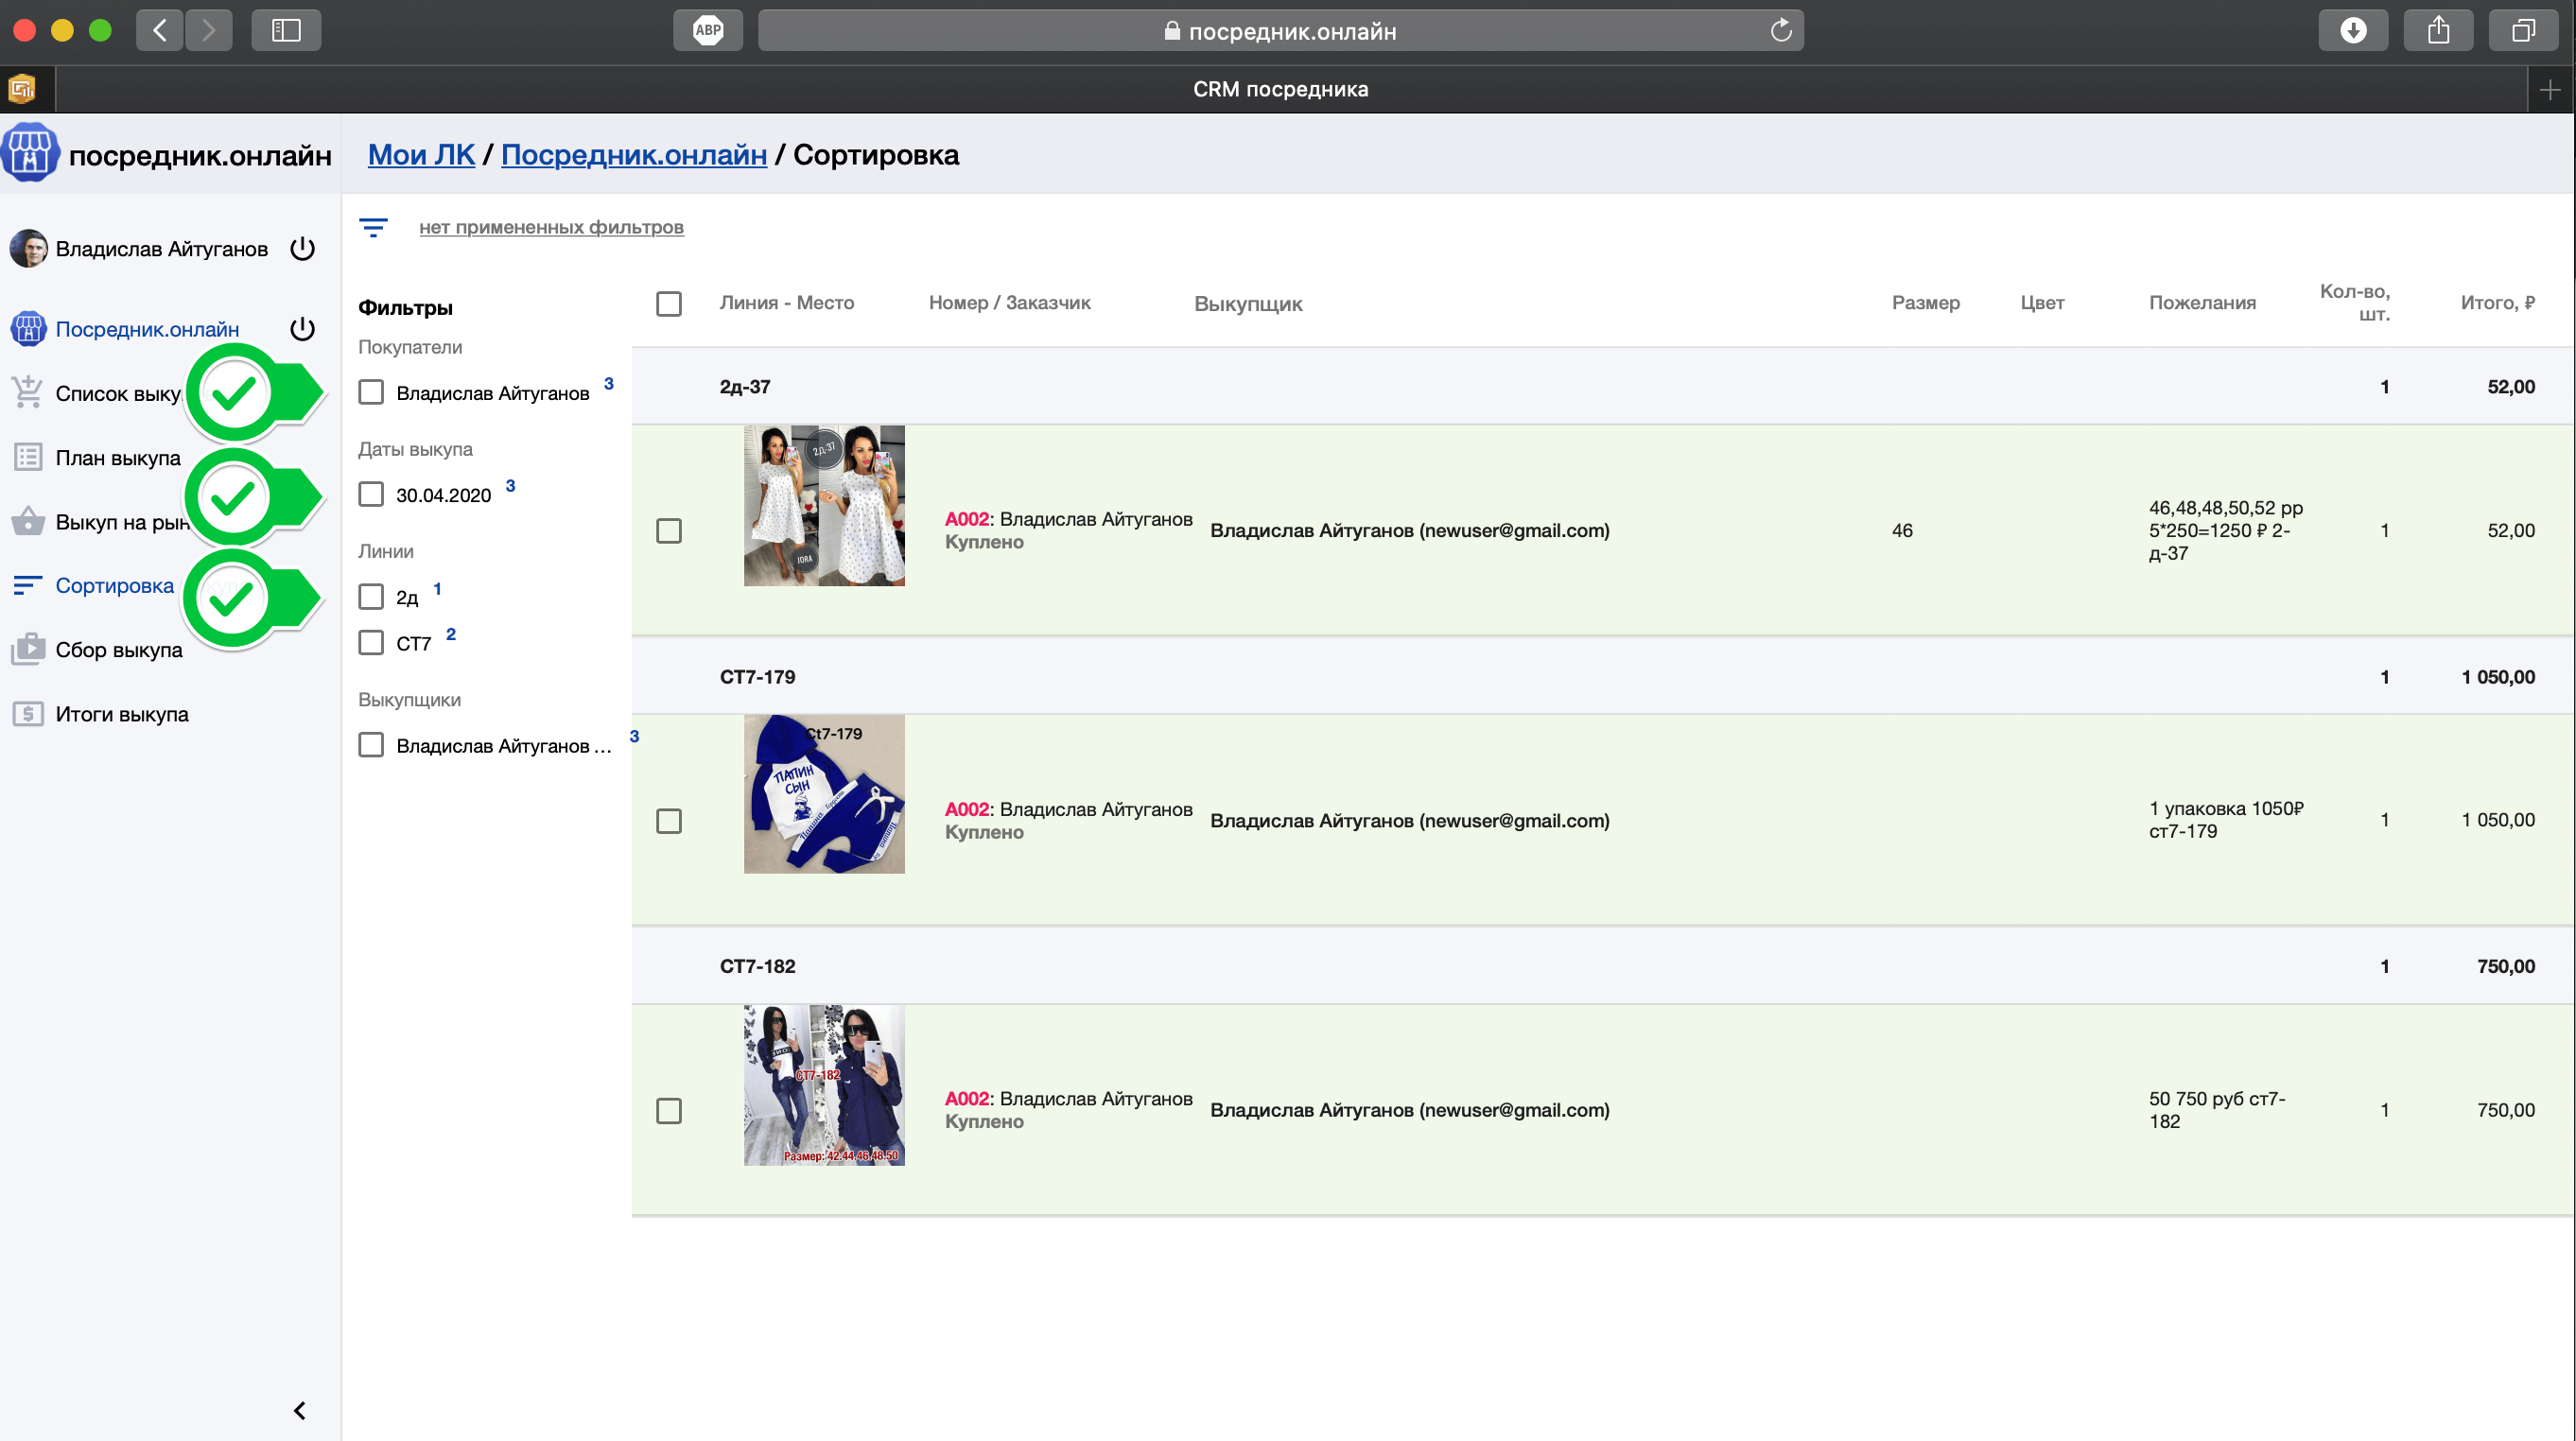
Task: Enable the 30.04.2020 date filter checkbox
Action: pyautogui.click(x=371, y=494)
